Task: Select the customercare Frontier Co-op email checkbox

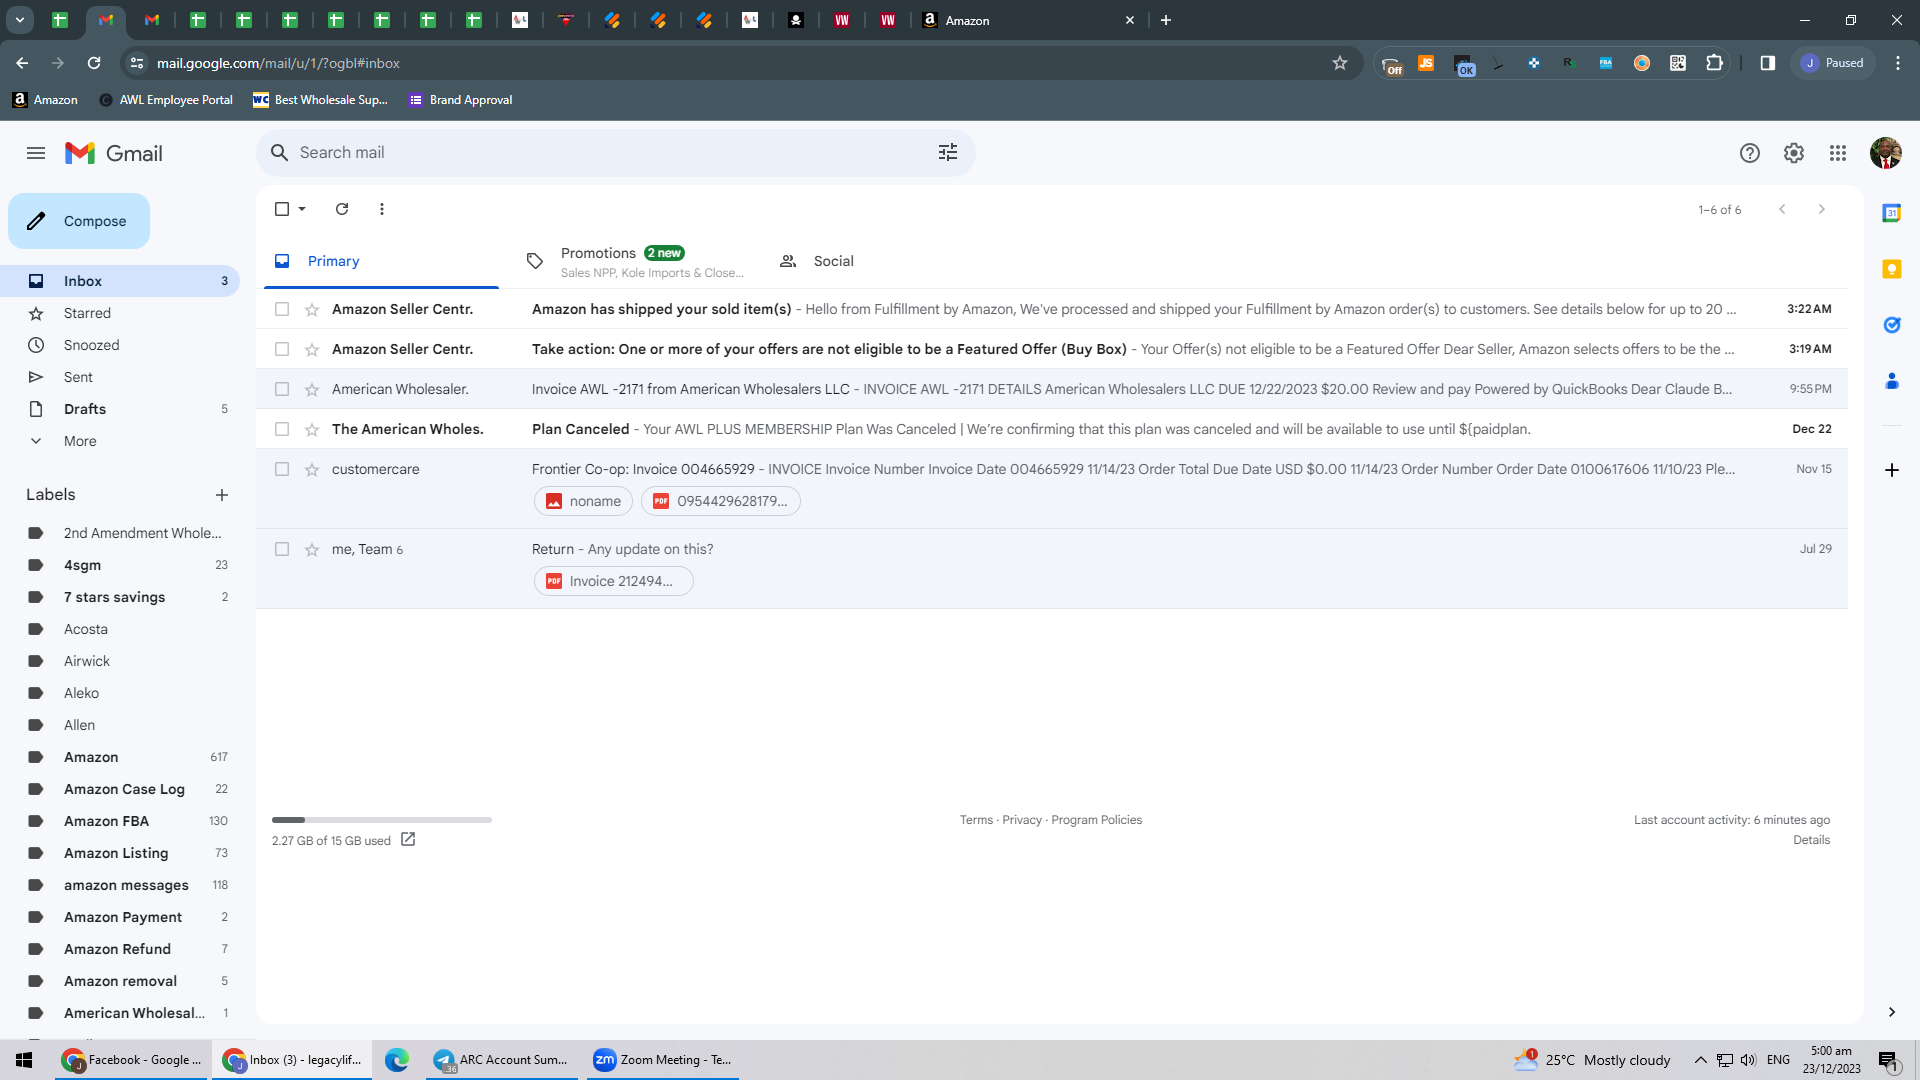Action: (x=282, y=469)
